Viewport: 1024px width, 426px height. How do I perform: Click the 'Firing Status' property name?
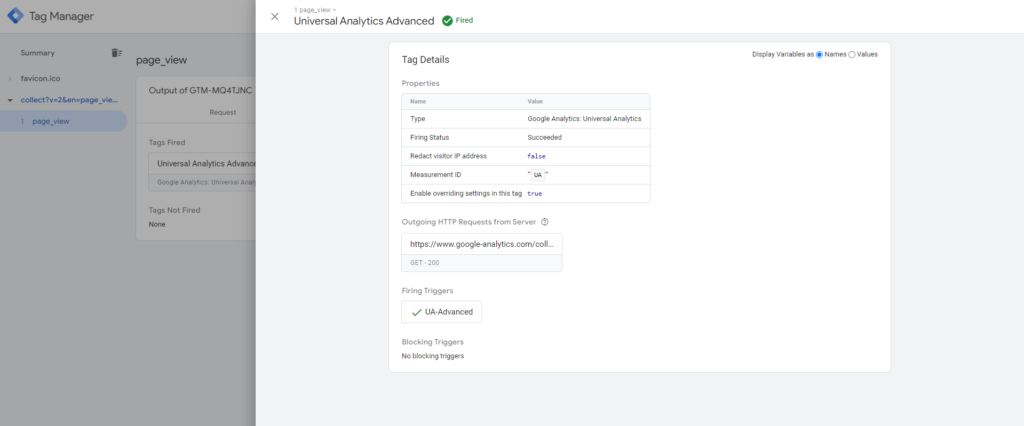click(x=430, y=138)
